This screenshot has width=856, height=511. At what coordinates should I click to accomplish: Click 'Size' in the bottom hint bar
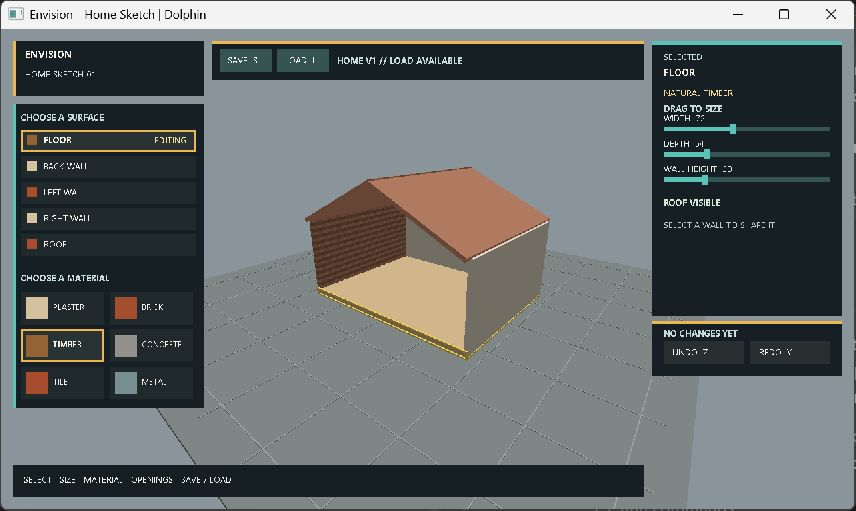(67, 480)
